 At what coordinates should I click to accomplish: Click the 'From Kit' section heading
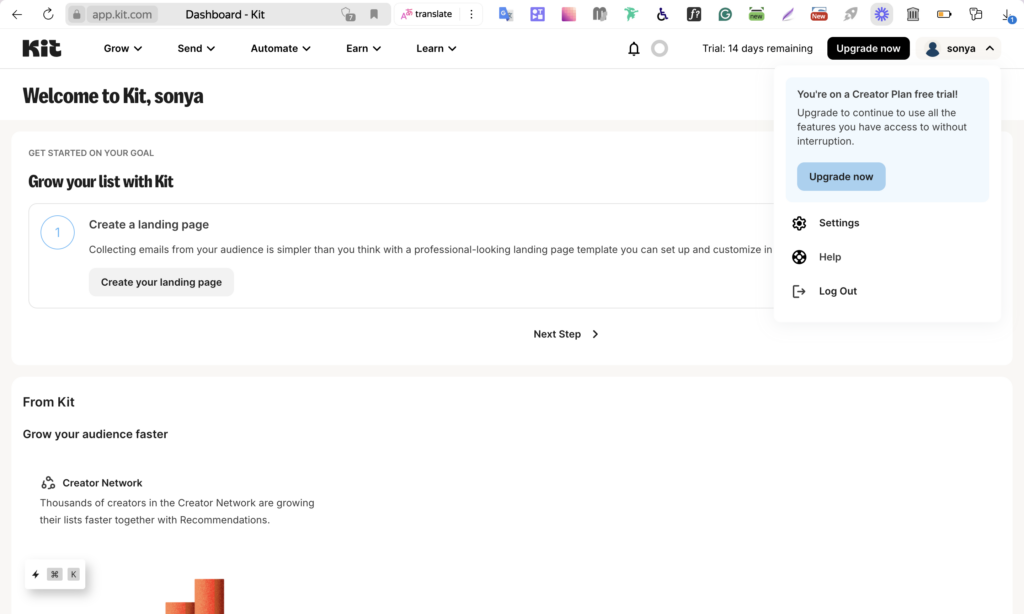[48, 402]
